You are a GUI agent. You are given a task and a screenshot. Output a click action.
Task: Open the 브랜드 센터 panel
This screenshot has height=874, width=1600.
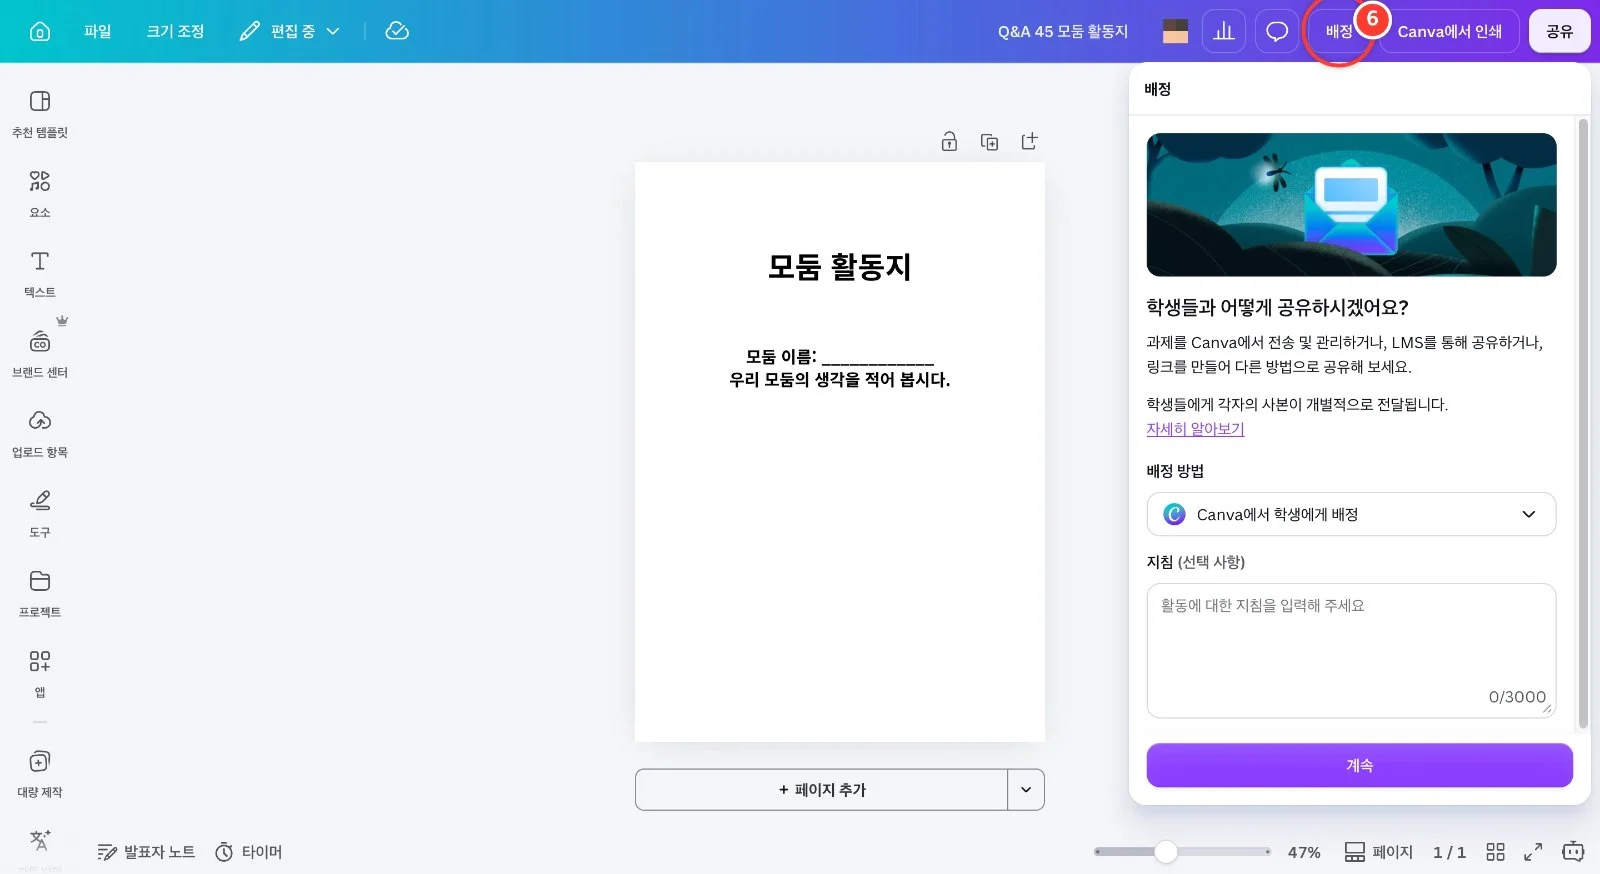tap(40, 354)
